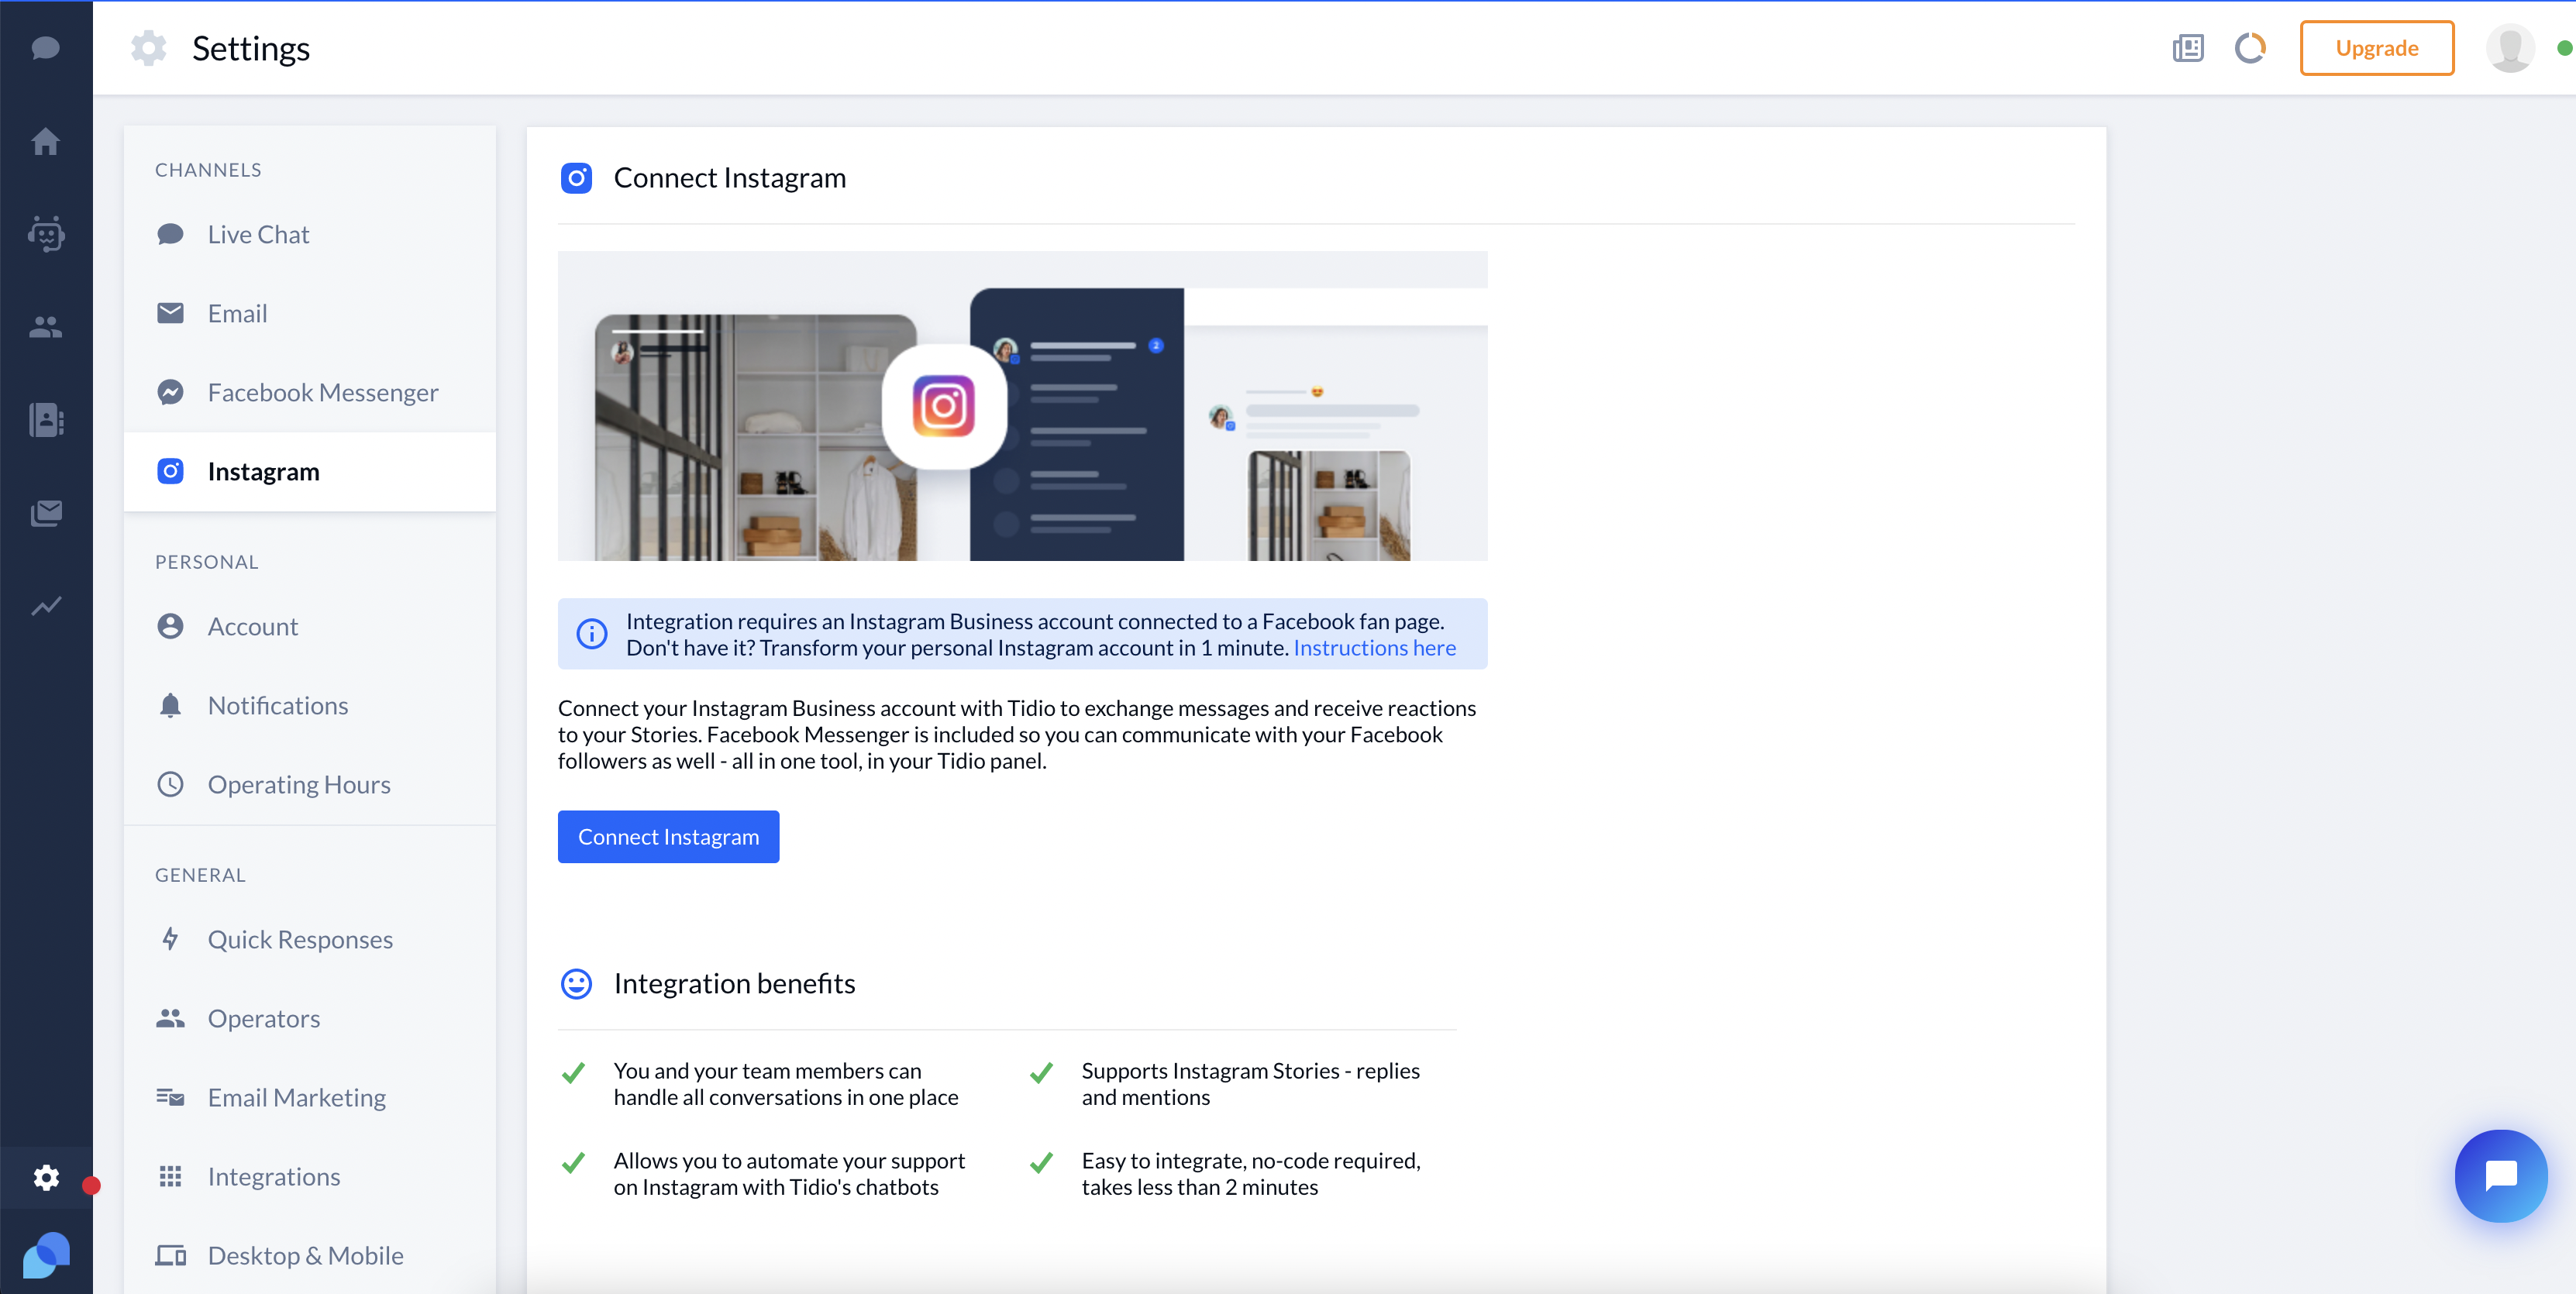Click the smiley icon beside Integration benefits
Screen dimensions: 2576x1294
576,984
